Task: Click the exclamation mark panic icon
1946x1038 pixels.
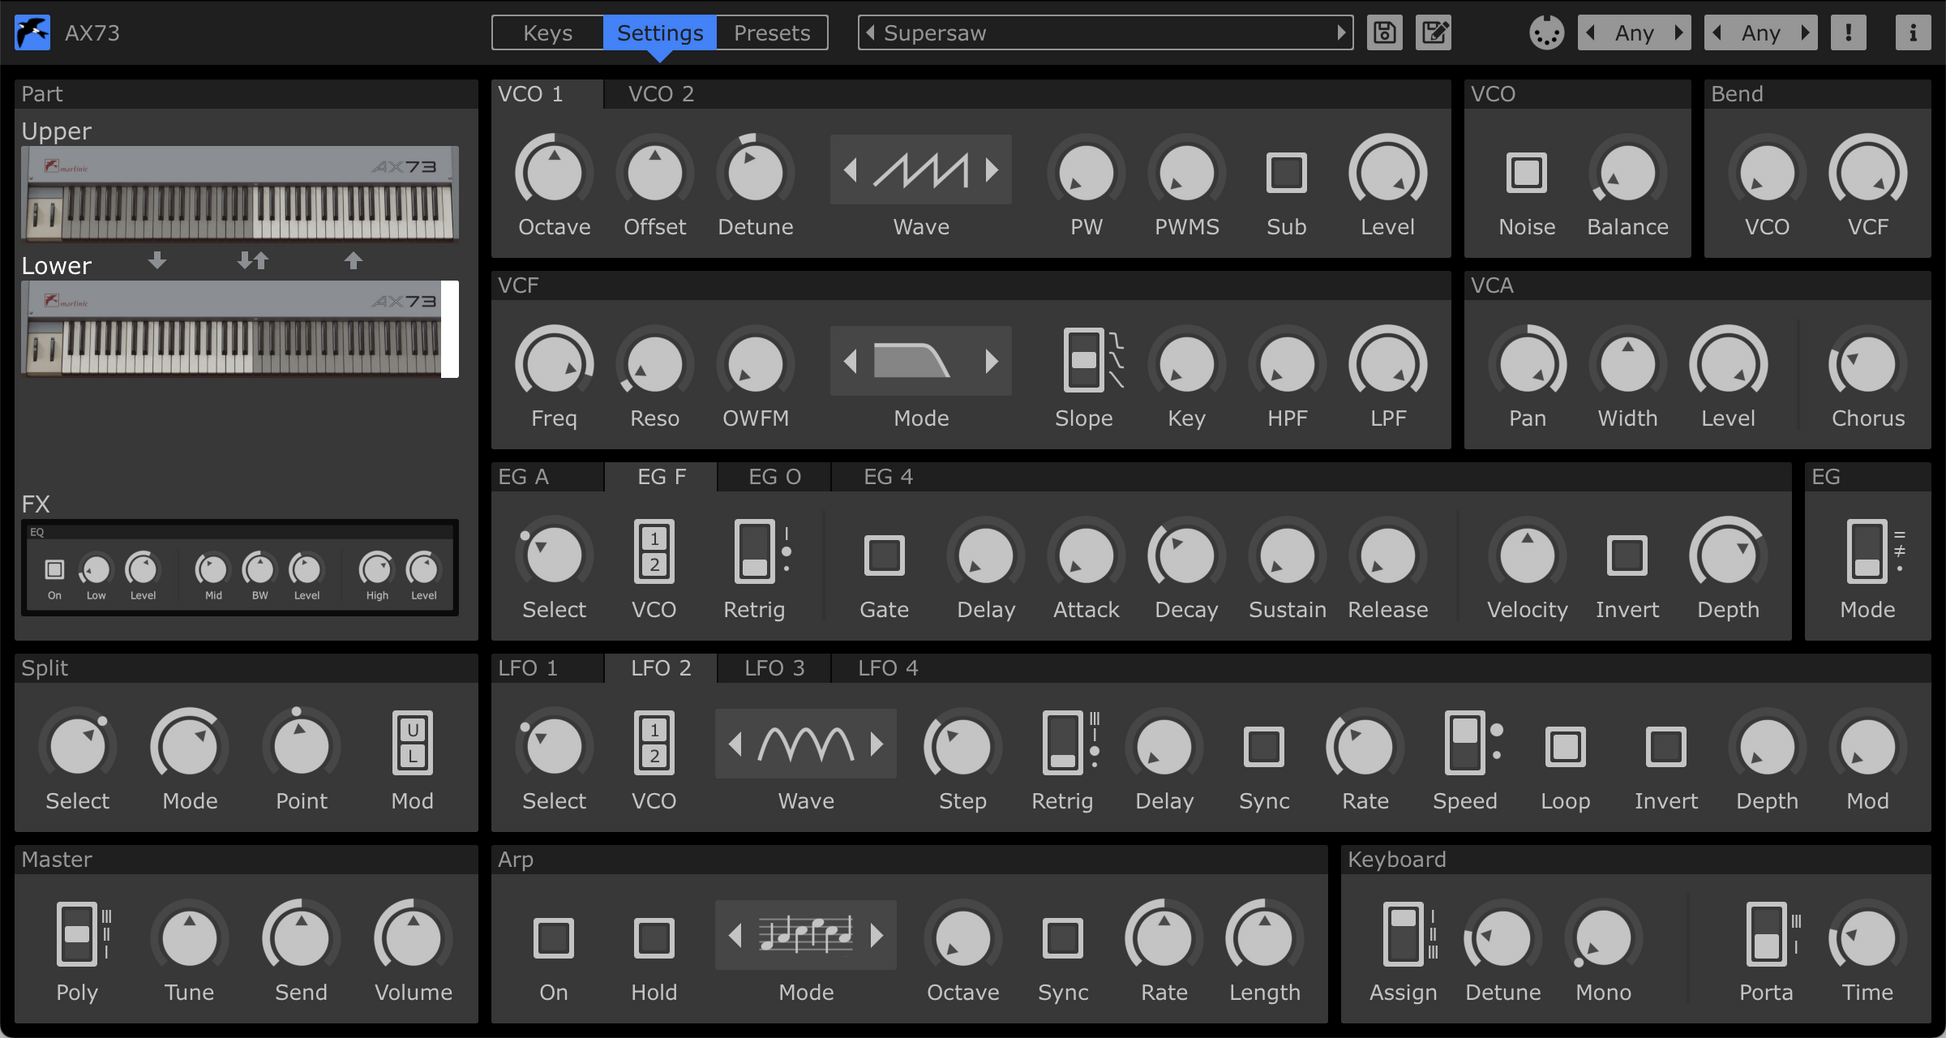Action: point(1848,33)
